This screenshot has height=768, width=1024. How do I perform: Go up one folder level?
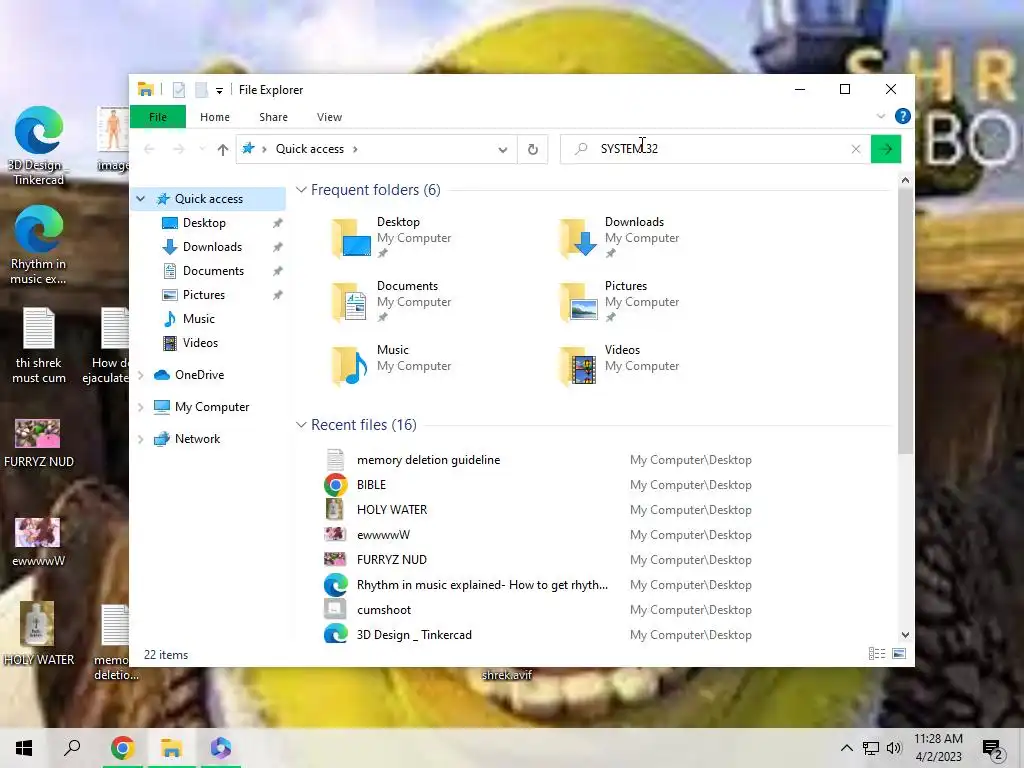pos(223,150)
